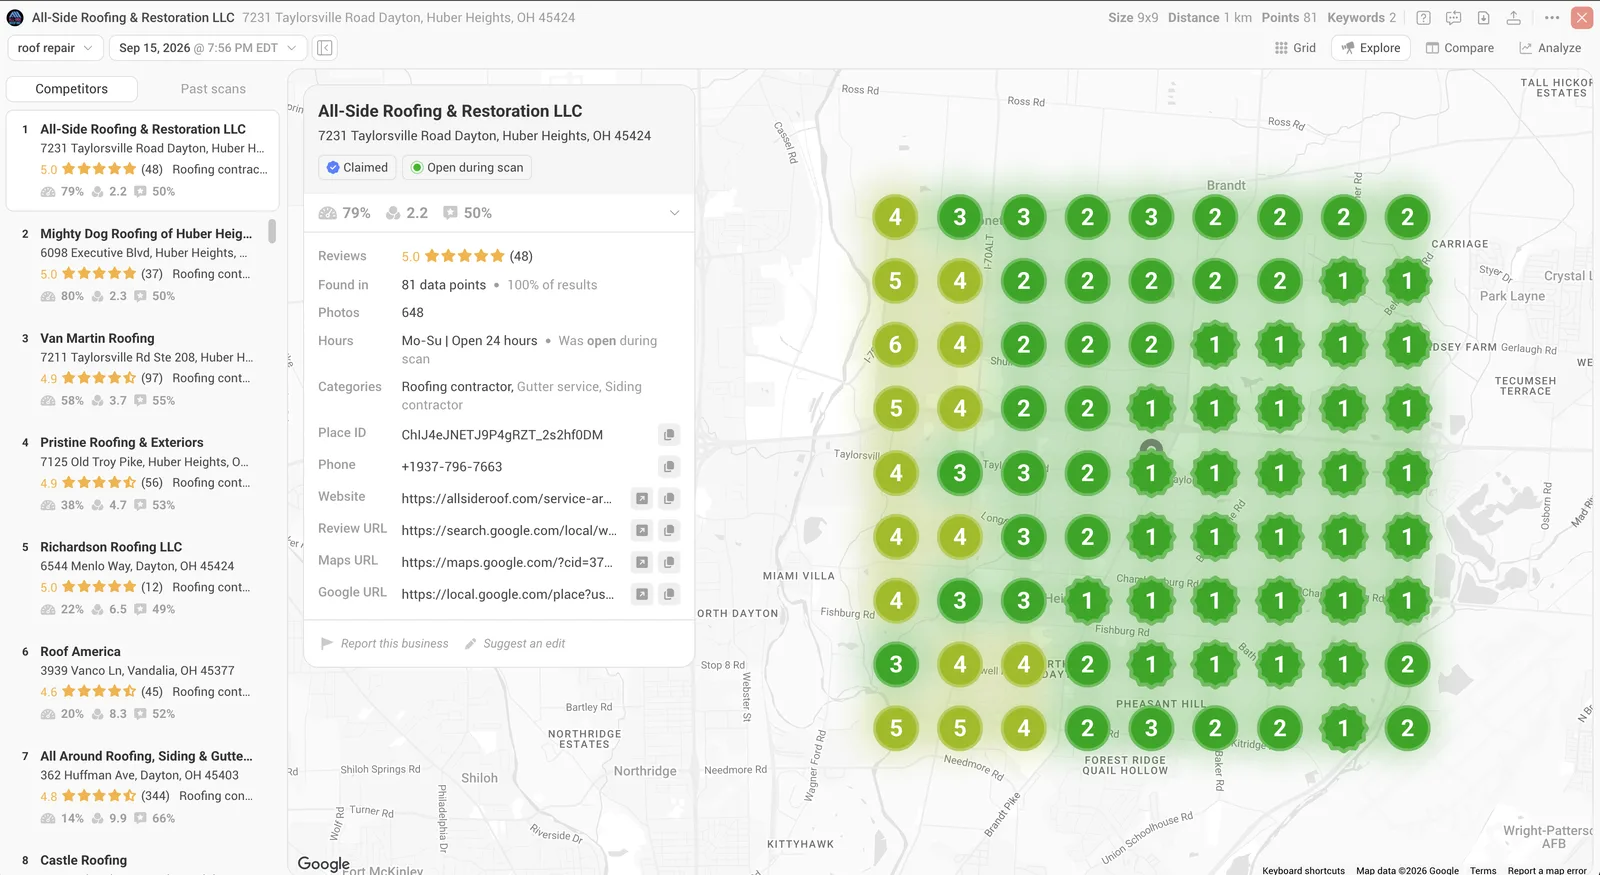Viewport: 1600px width, 875px height.
Task: Copy the Review URL
Action: (x=669, y=530)
